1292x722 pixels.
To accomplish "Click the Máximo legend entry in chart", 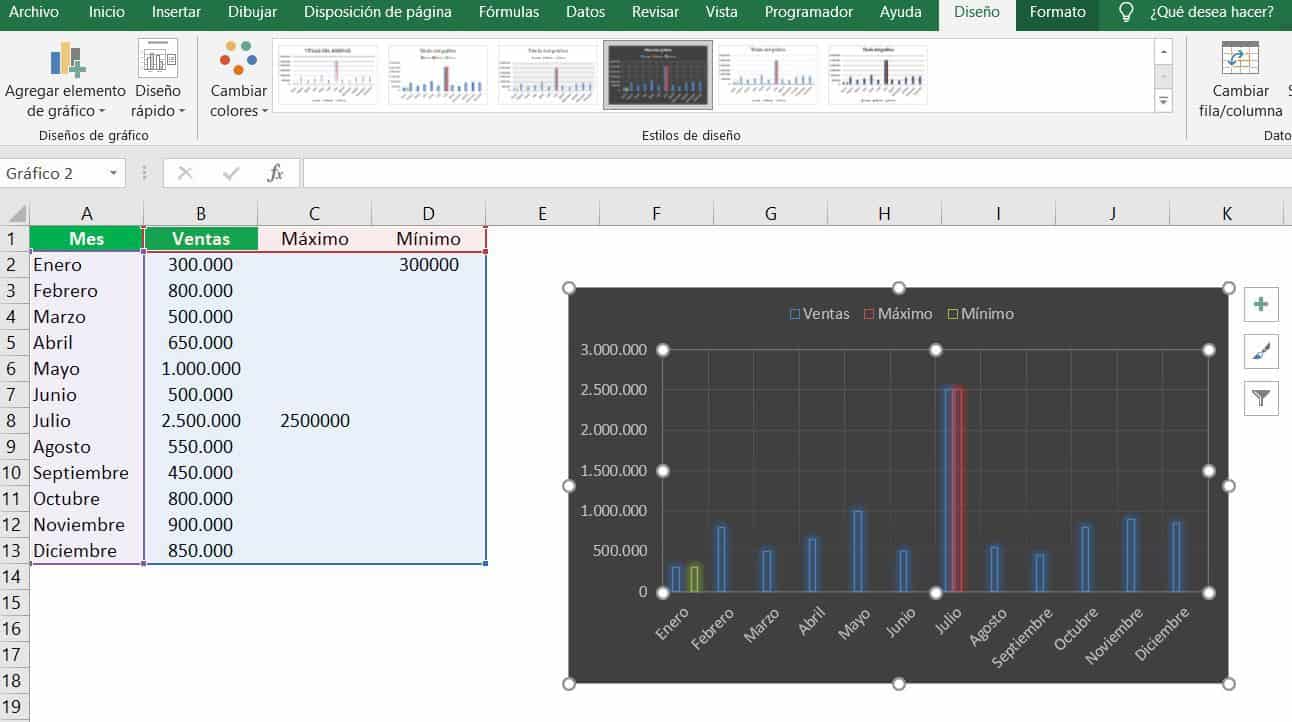I will point(897,314).
